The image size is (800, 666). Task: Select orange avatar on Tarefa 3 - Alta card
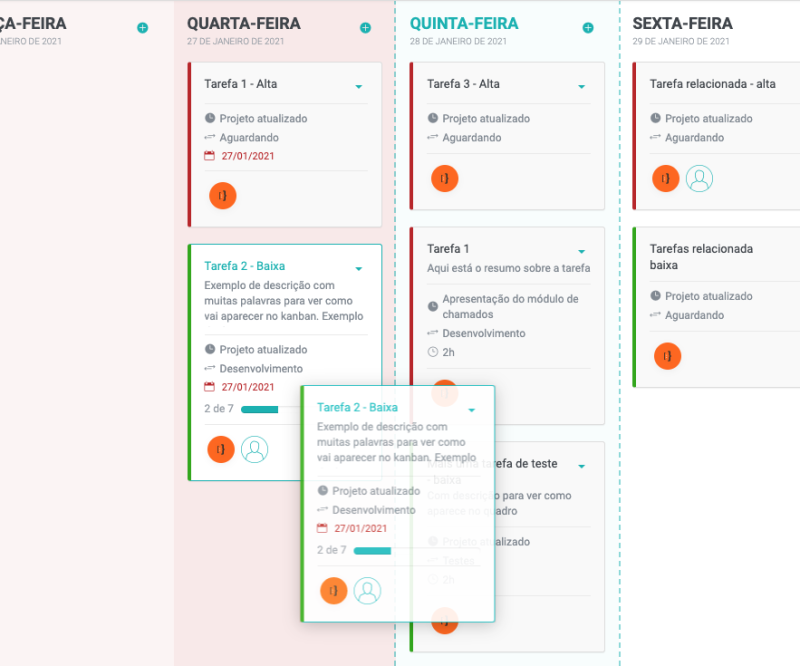tap(445, 178)
